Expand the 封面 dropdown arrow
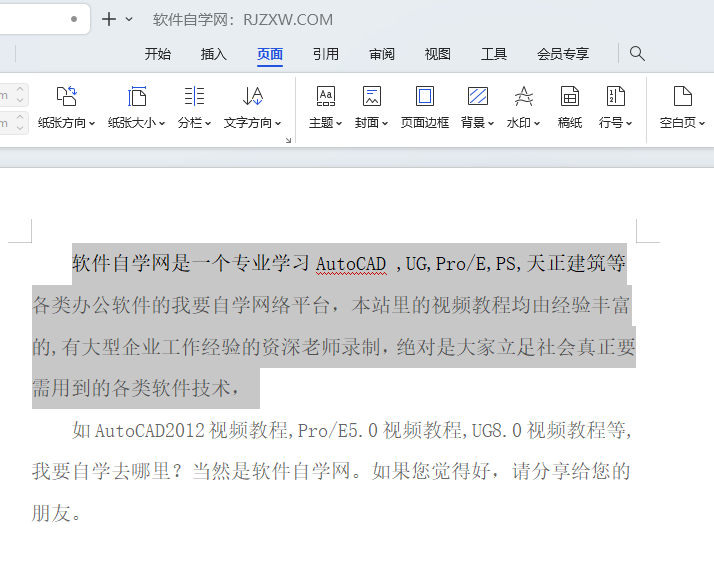The image size is (714, 582). click(385, 123)
